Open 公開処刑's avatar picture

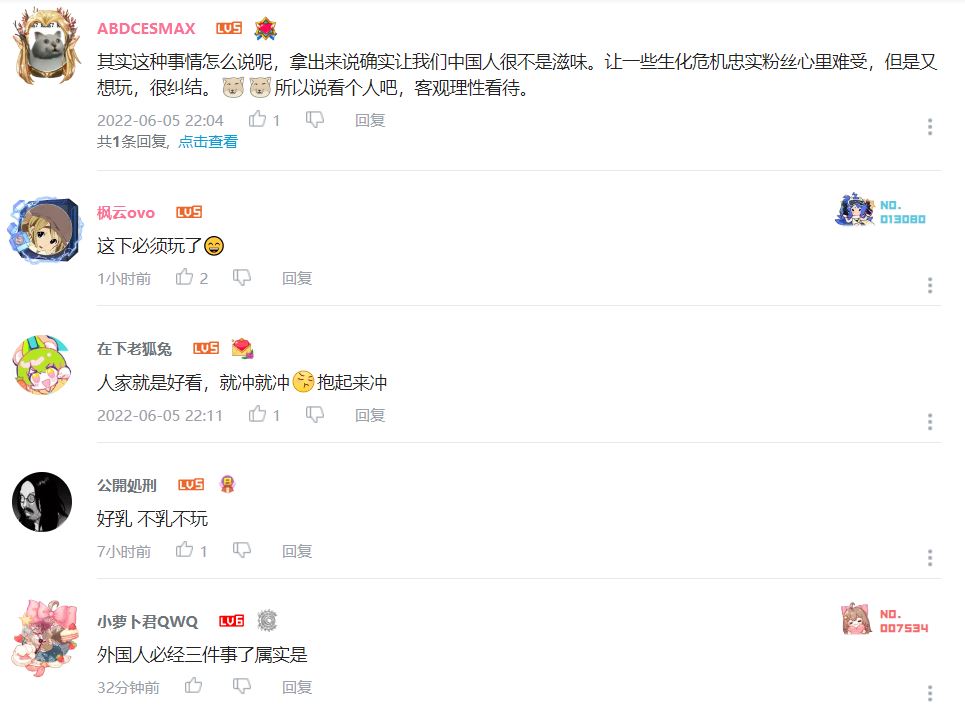[x=42, y=502]
